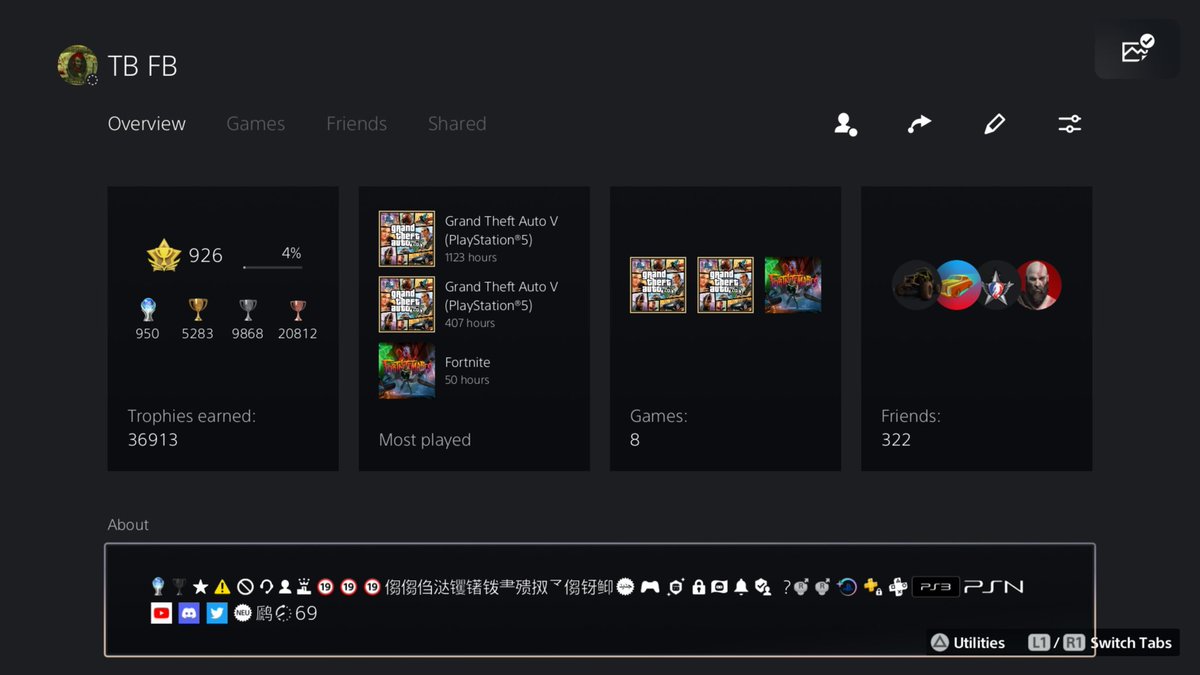The height and width of the screenshot is (675, 1200).
Task: Open the yellow car friend avatar
Action: tap(958, 285)
